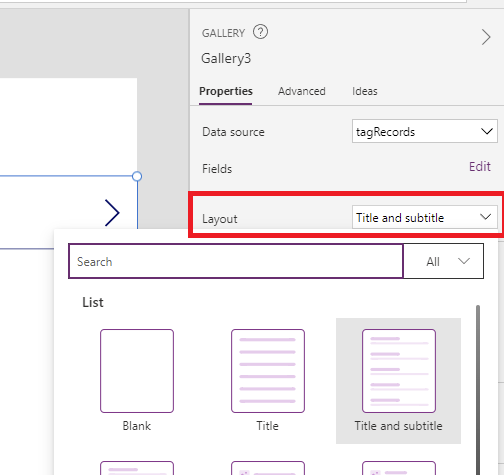This screenshot has width=504, height=475.
Task: Choose the Title list layout
Action: (x=268, y=380)
